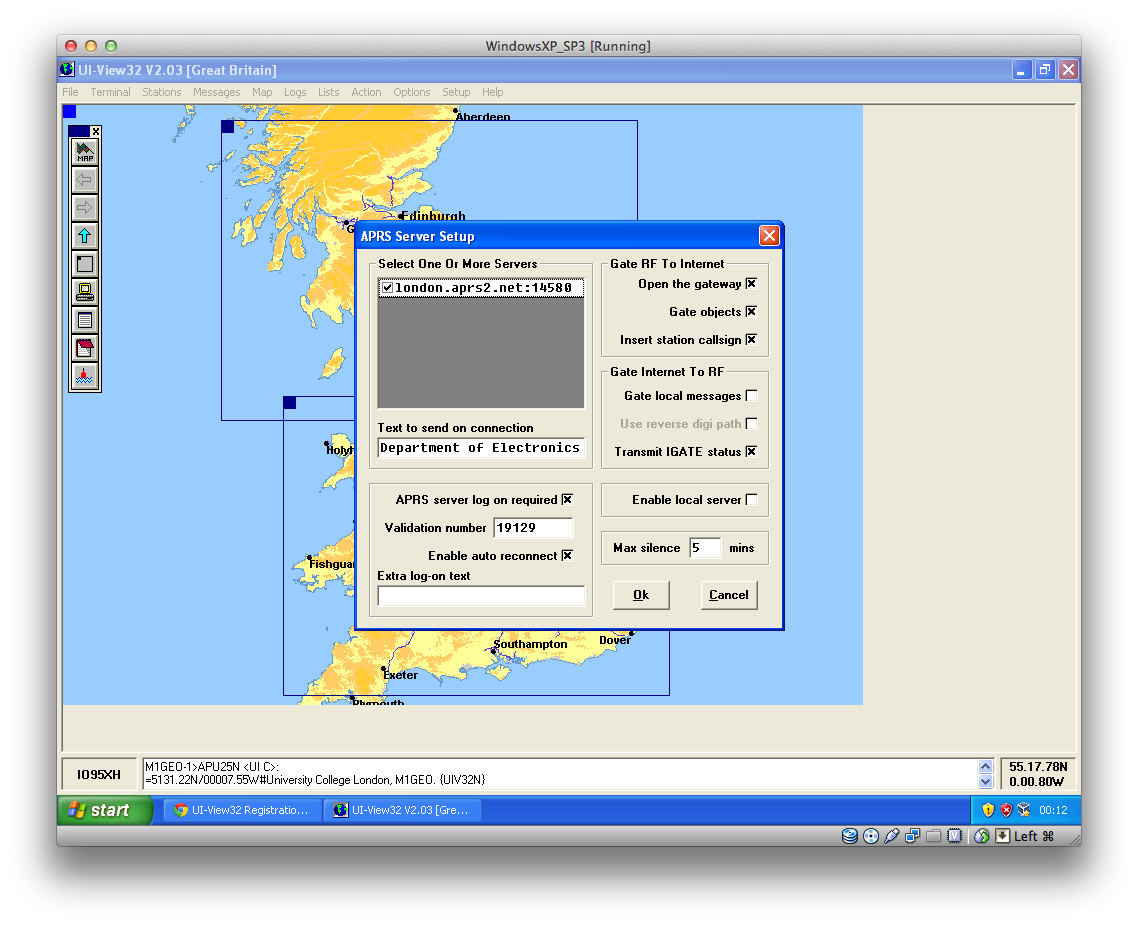
Task: Click the Ok button
Action: (641, 595)
